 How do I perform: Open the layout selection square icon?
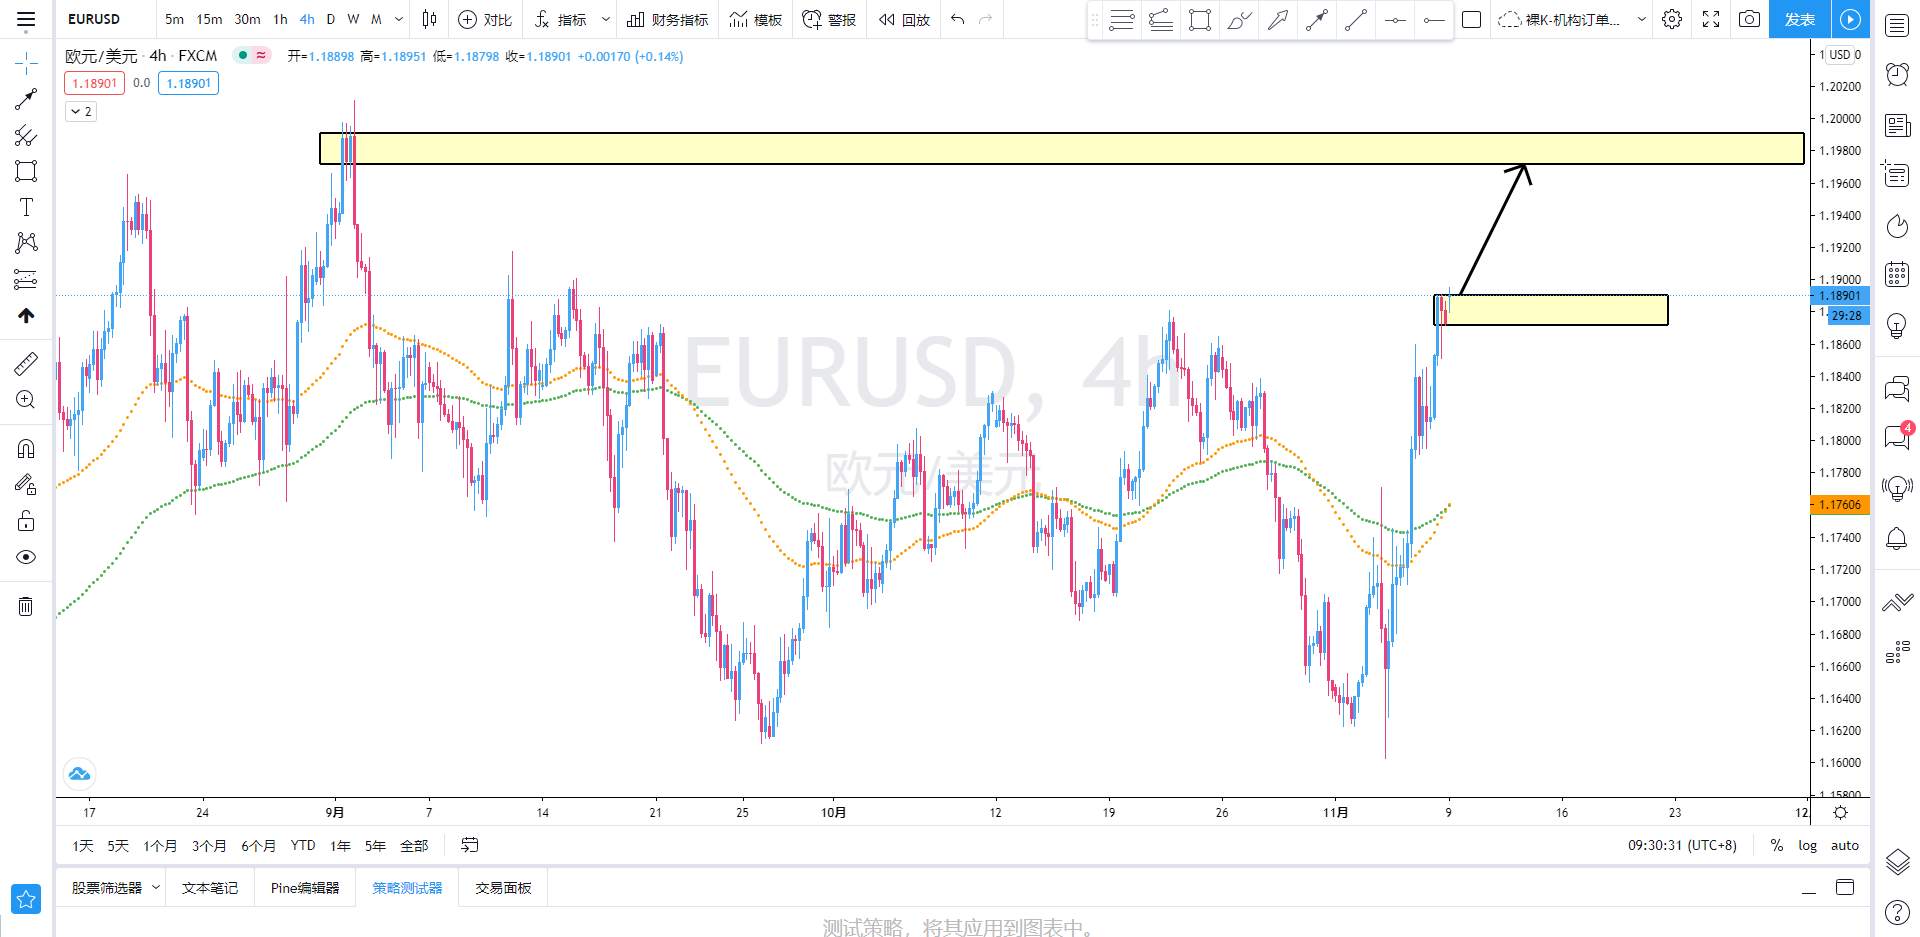point(1472,19)
